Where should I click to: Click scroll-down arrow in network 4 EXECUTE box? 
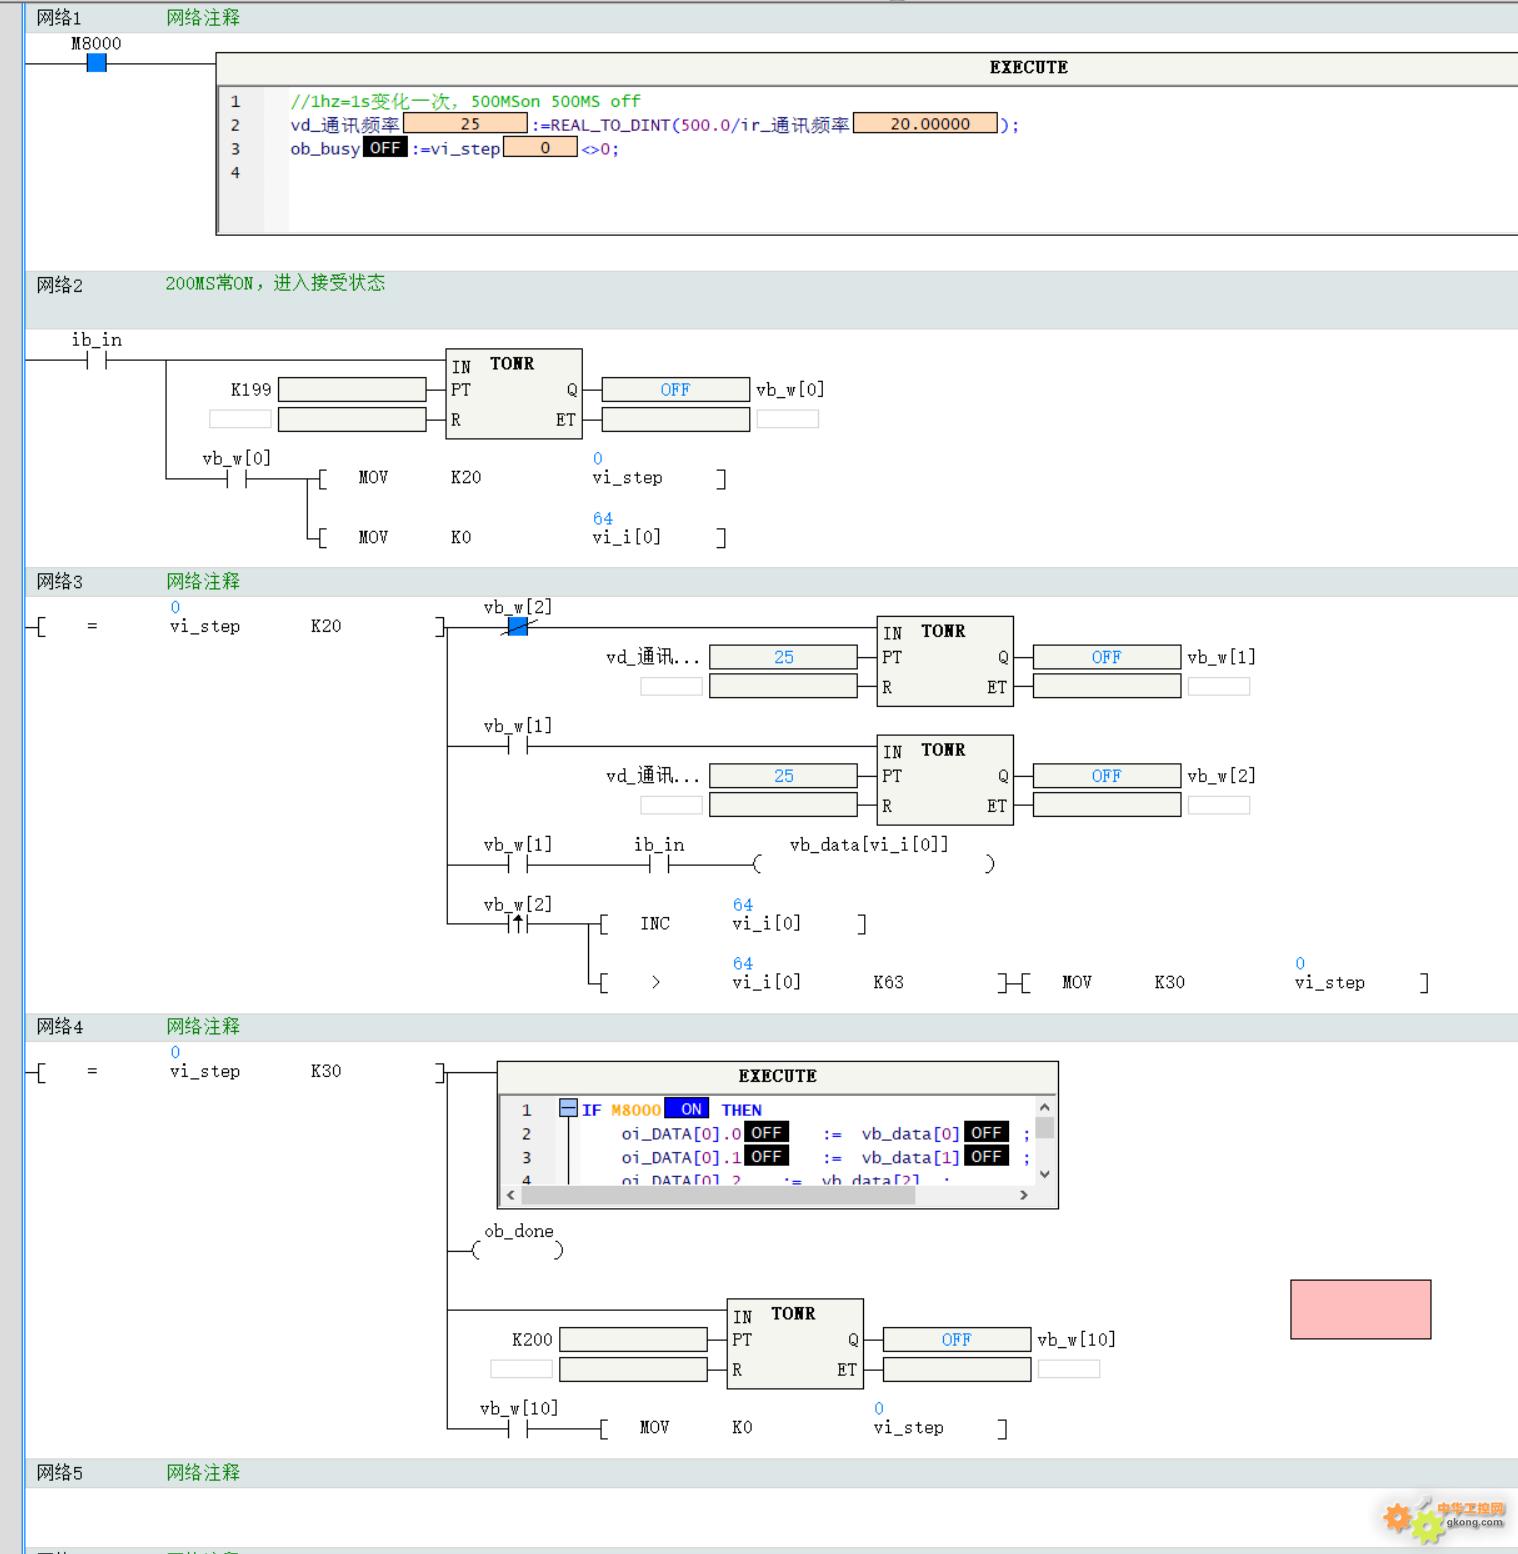click(1045, 1174)
